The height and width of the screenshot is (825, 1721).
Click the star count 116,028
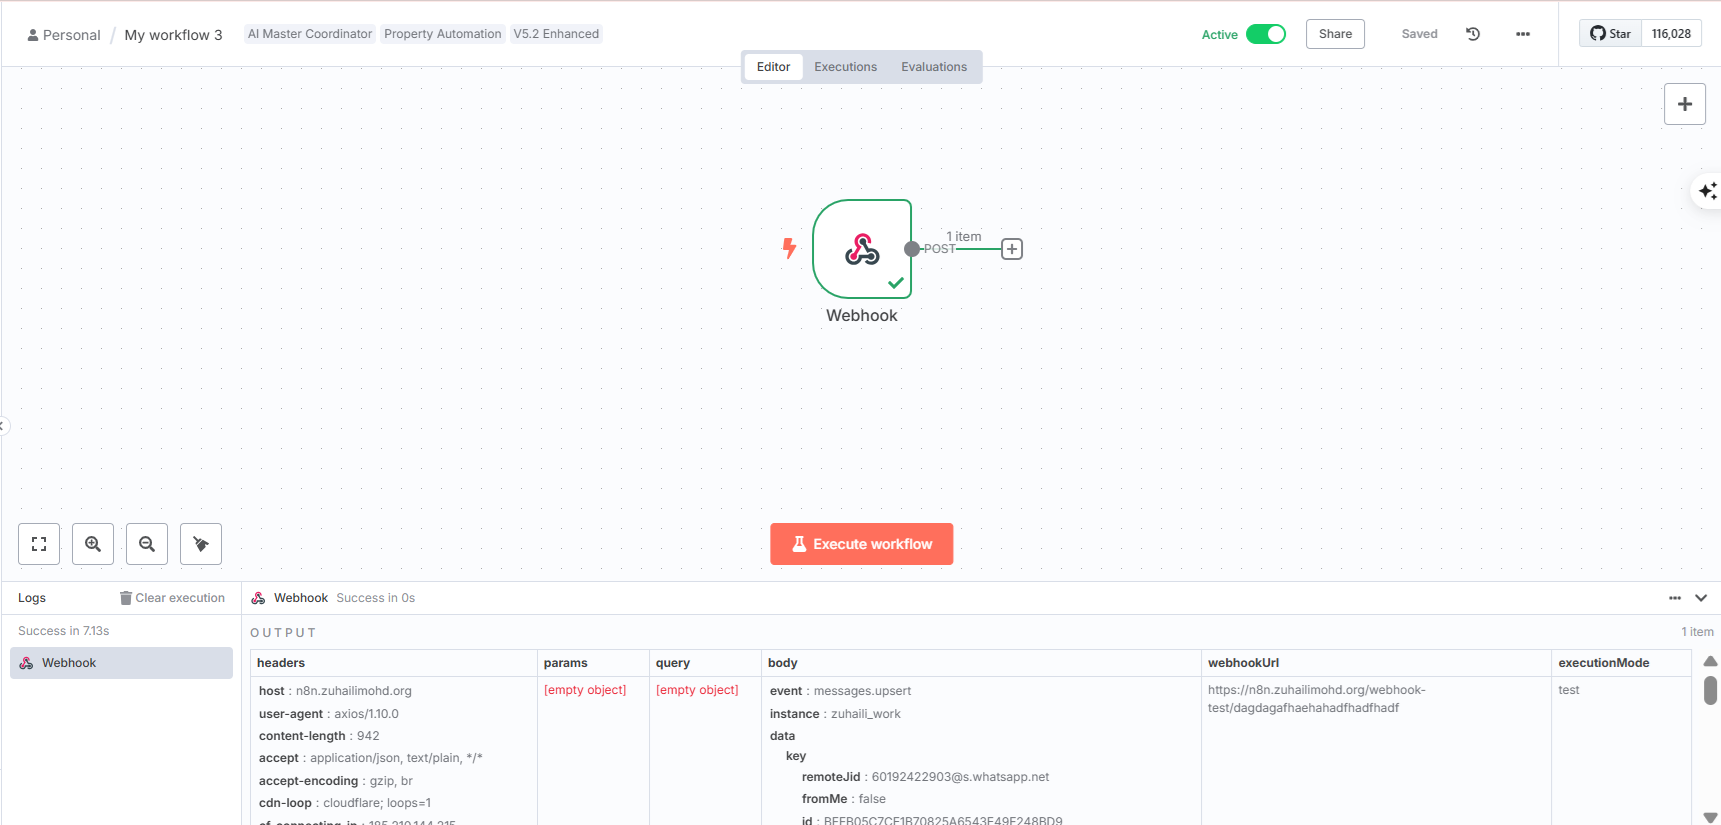pyautogui.click(x=1671, y=34)
